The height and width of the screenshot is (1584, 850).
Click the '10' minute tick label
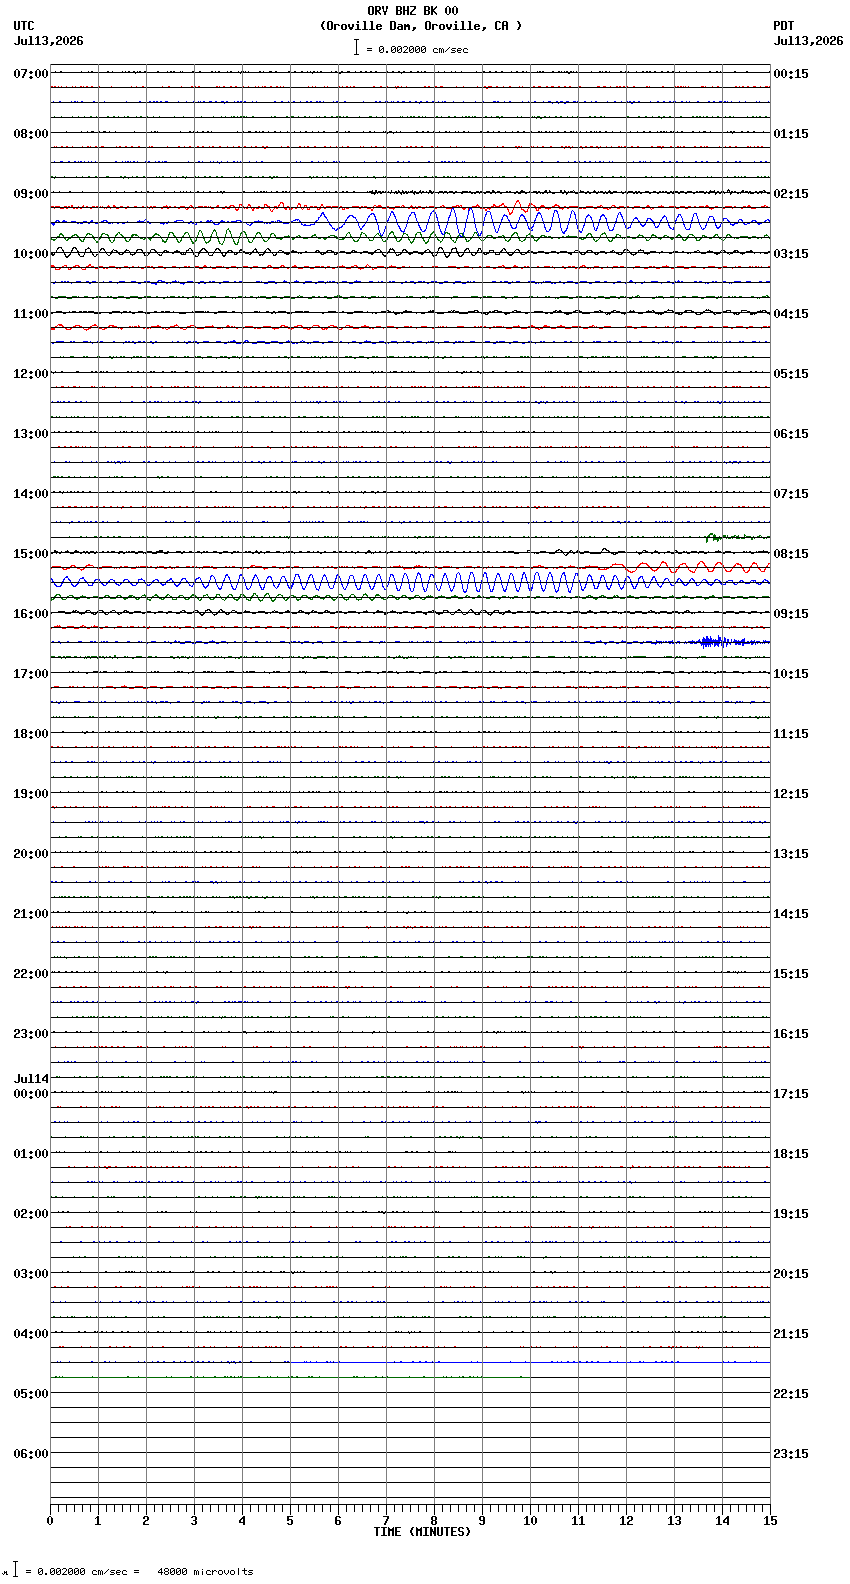click(530, 1521)
